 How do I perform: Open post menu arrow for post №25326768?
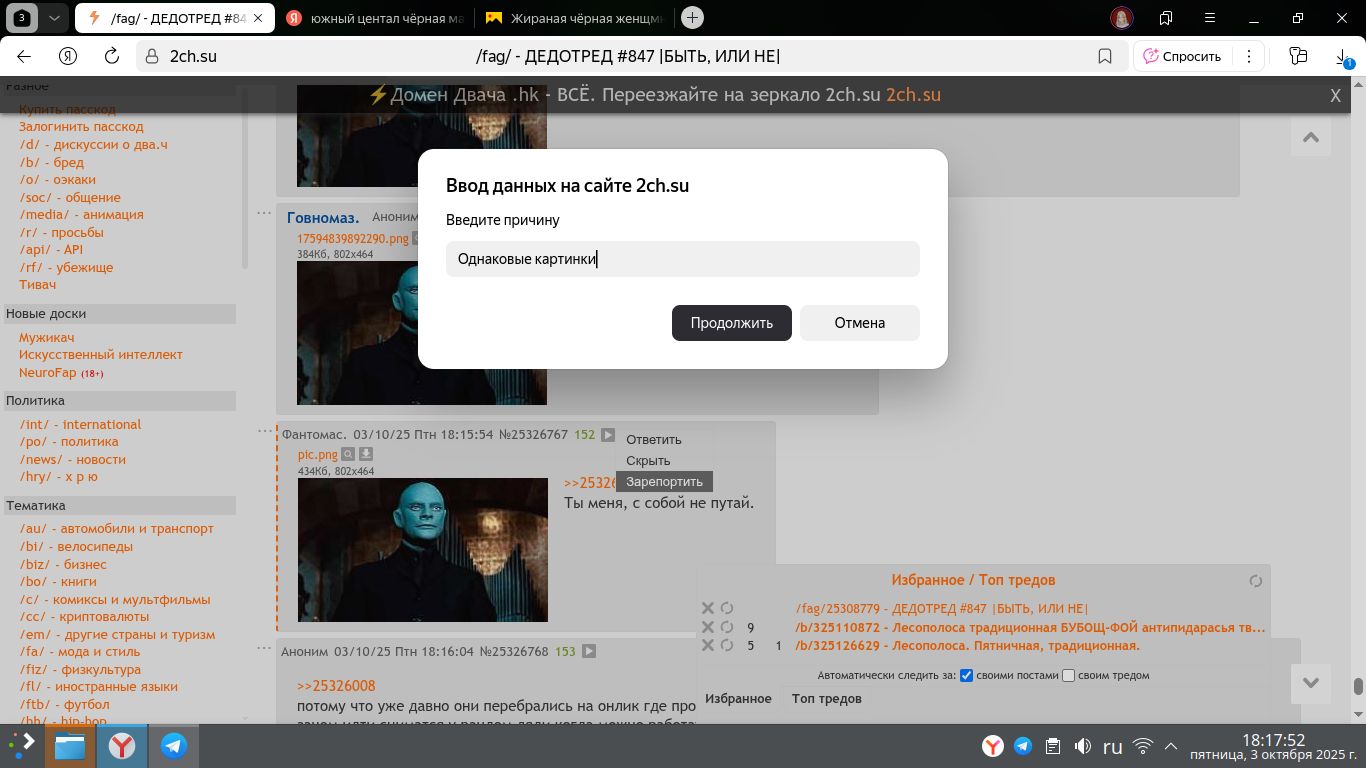[590, 652]
